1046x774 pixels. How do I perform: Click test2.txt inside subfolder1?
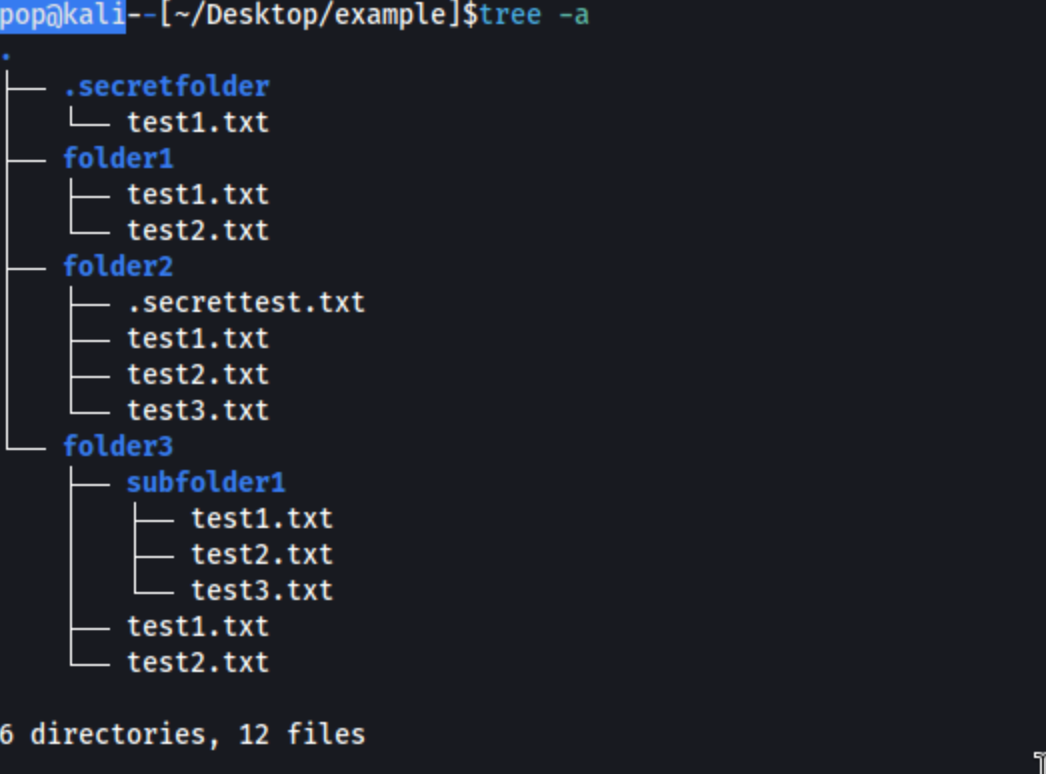pos(262,555)
